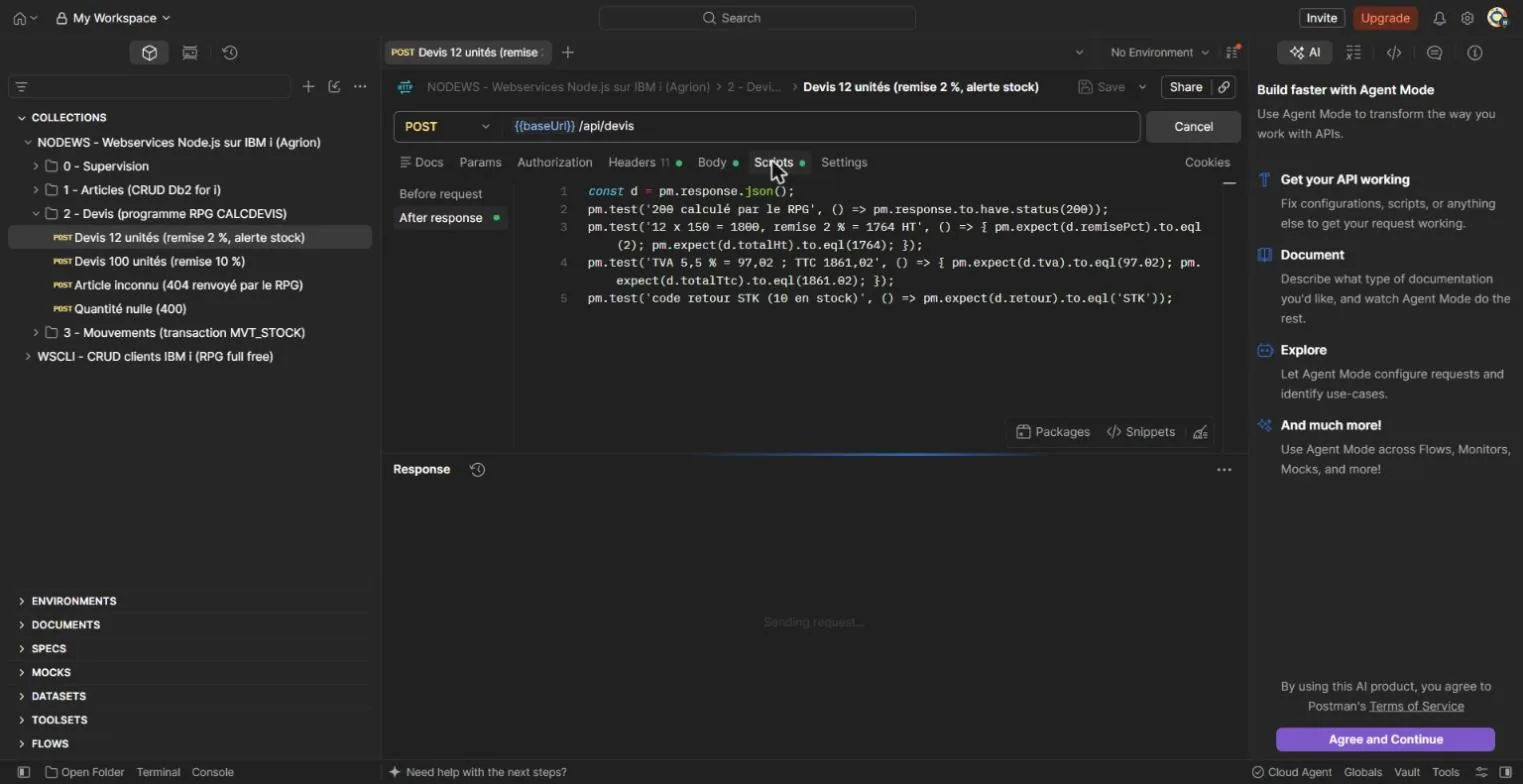
Task: Open Packages in the script editor
Action: pyautogui.click(x=1053, y=432)
